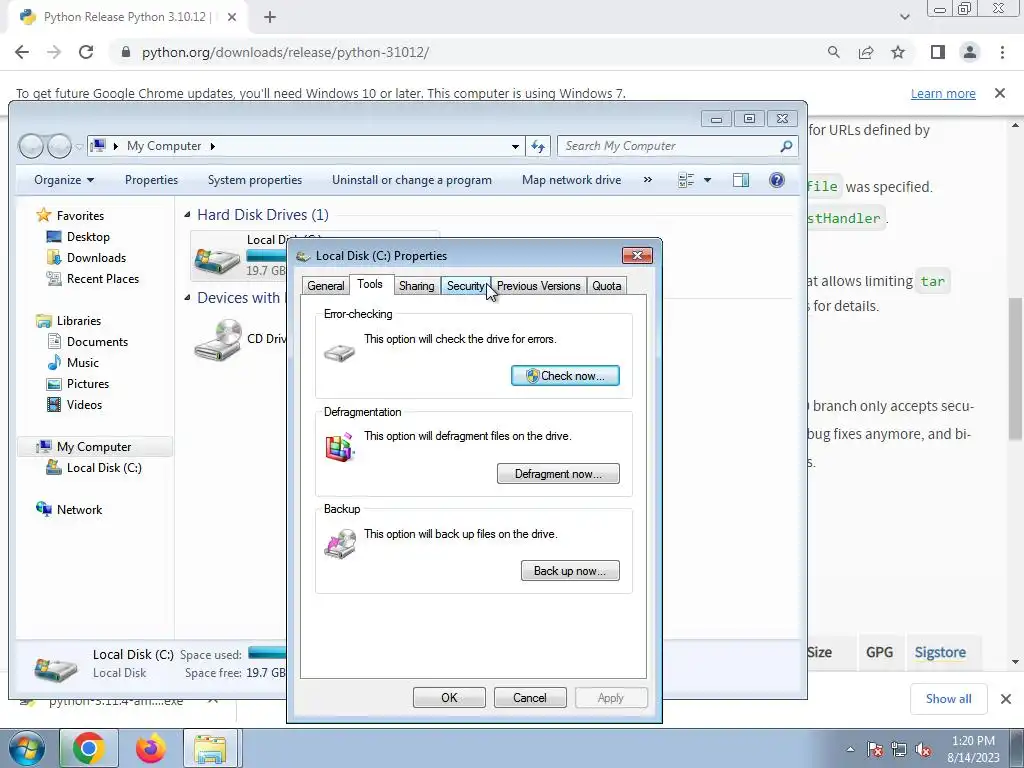Open the Chrome three-dot menu
Screen dimensions: 1024x768
point(1002,52)
